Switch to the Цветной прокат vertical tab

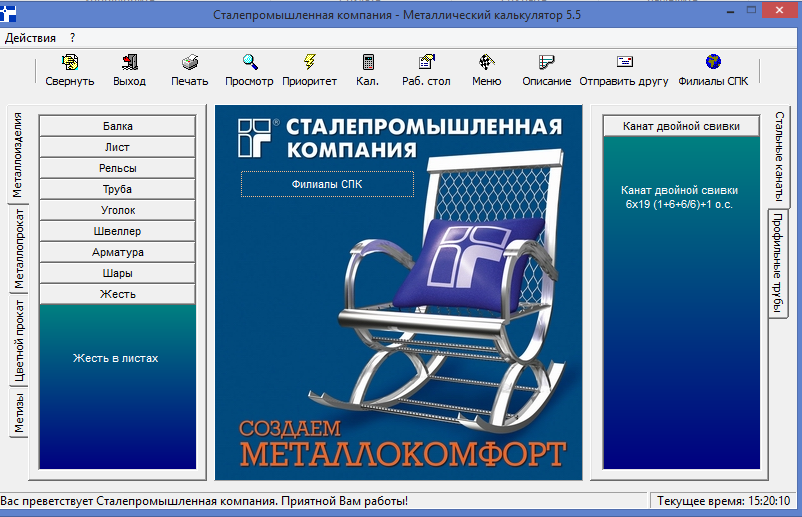18,340
